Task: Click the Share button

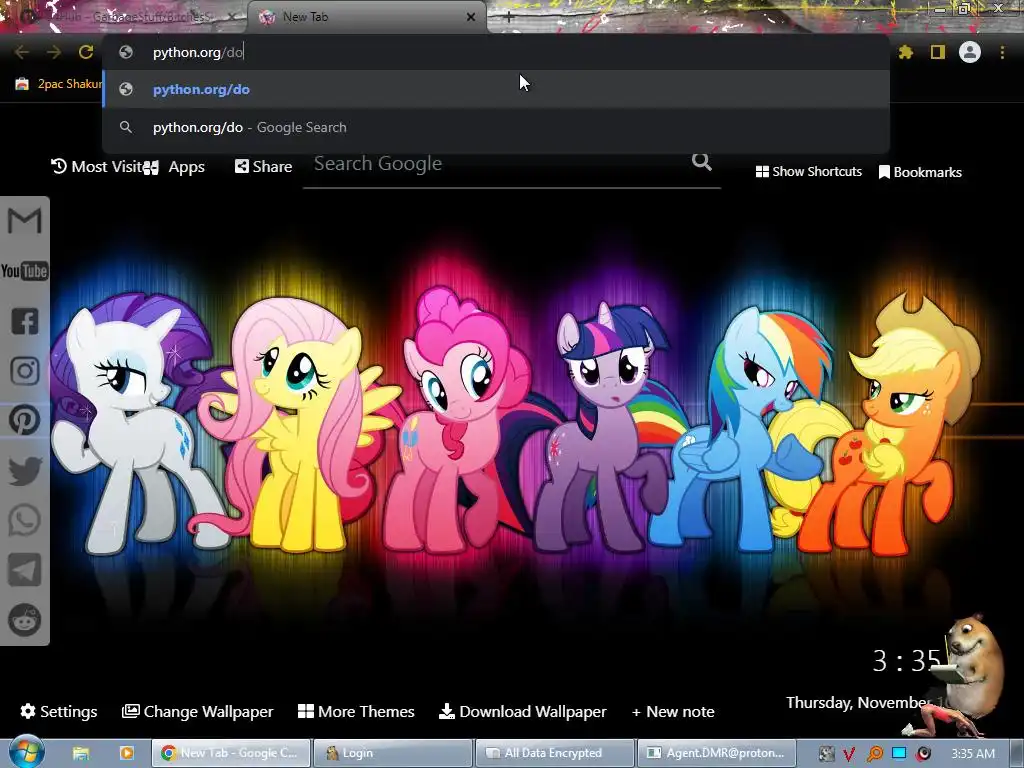Action: tap(263, 167)
